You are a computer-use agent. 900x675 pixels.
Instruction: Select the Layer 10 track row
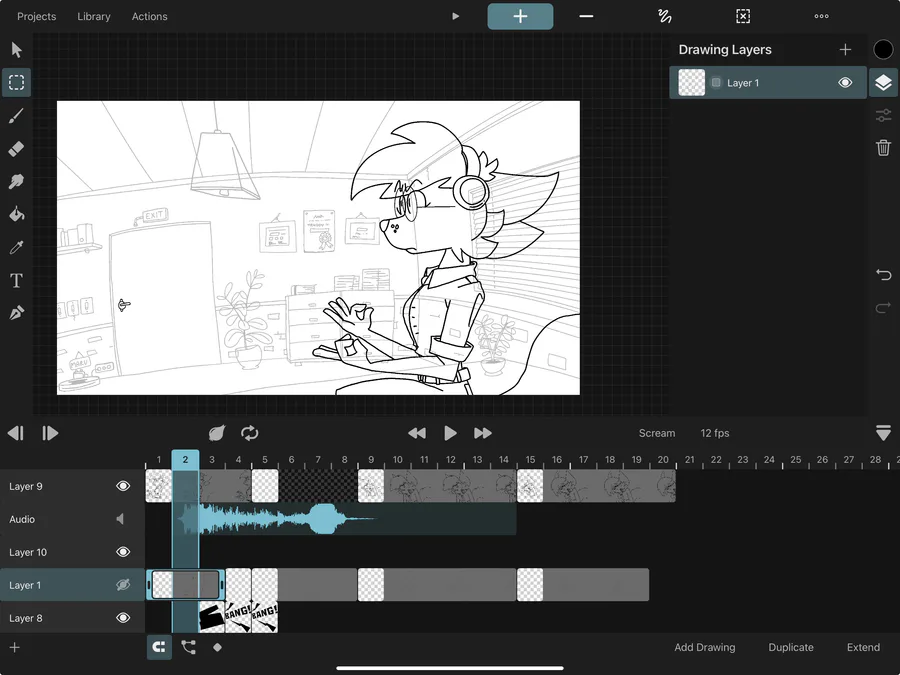72,552
